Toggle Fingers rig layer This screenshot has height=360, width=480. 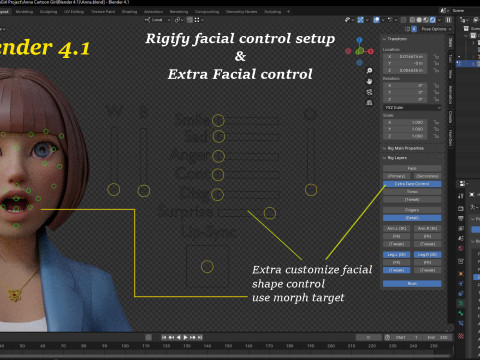pyautogui.click(x=412, y=210)
